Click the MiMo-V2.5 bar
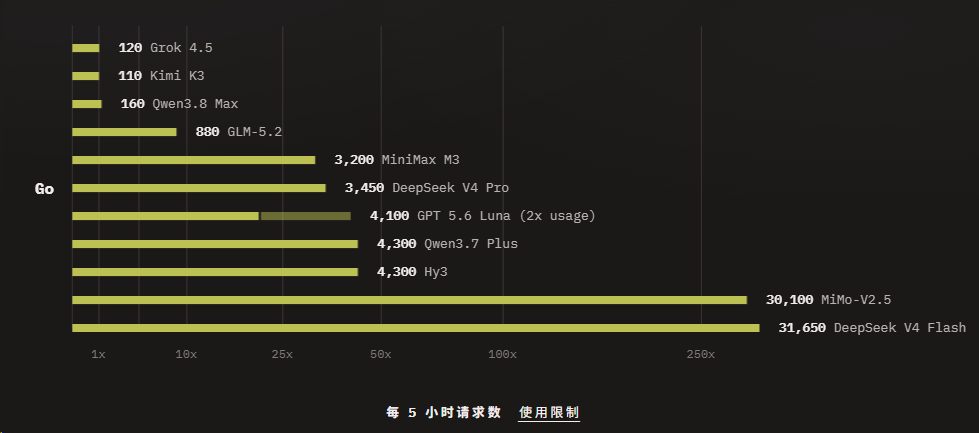Viewport: 979px width, 433px height. click(x=410, y=300)
